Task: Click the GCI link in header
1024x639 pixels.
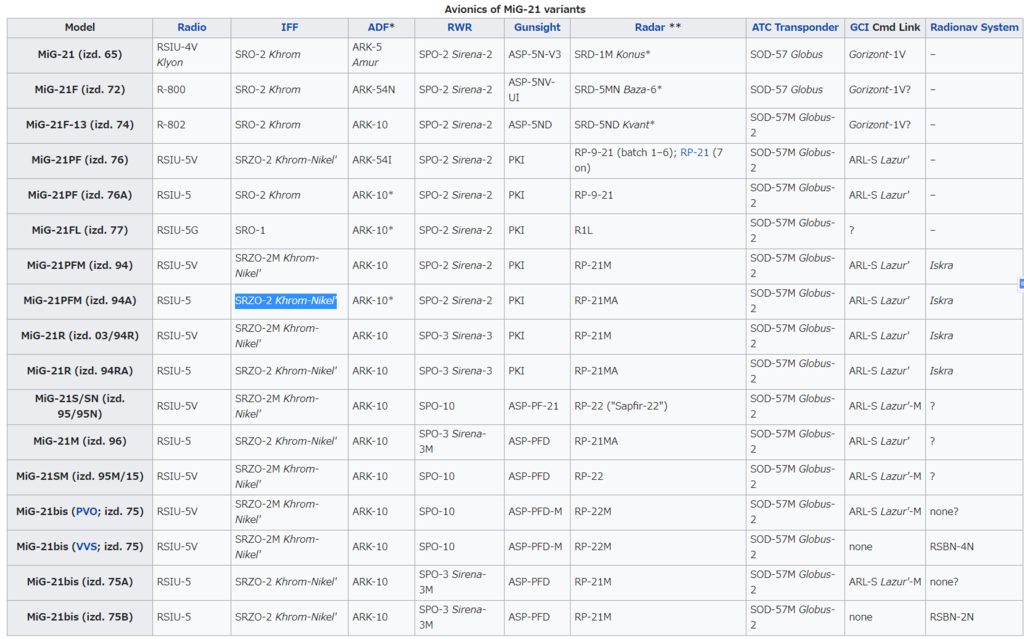Action: coord(859,27)
